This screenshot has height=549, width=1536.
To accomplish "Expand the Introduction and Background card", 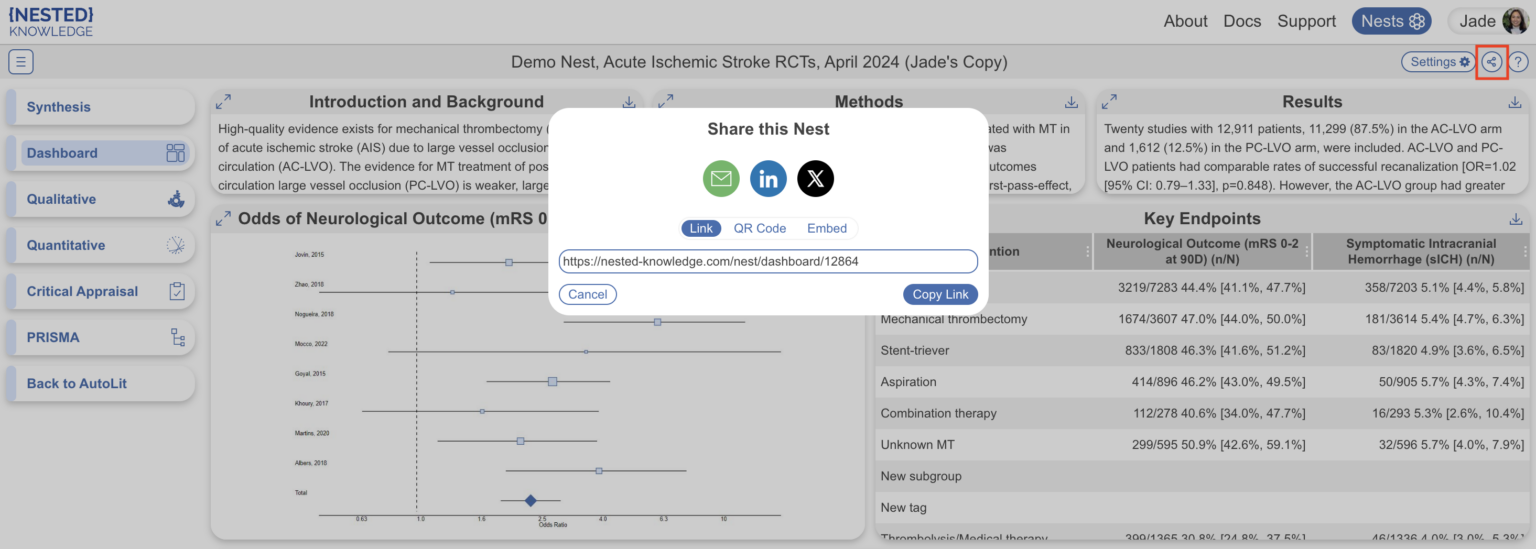I will [223, 102].
